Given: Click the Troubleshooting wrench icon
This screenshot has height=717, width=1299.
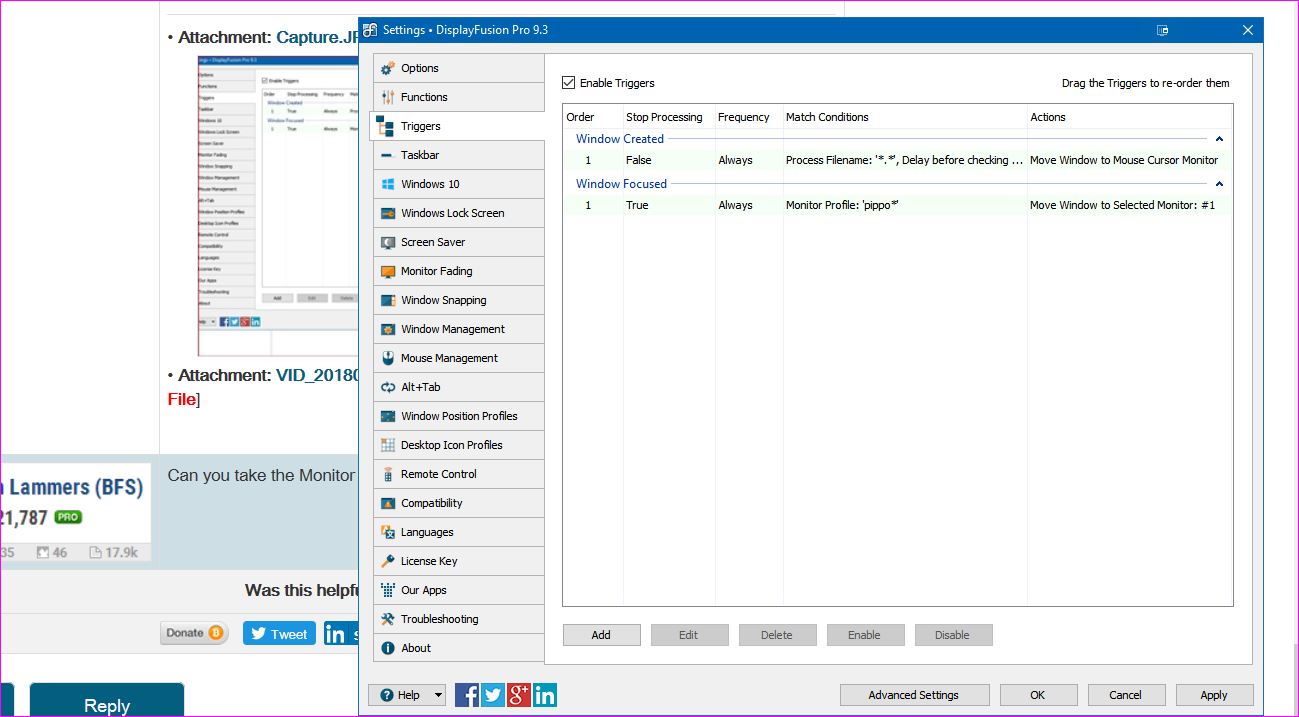Looking at the screenshot, I should pos(388,619).
